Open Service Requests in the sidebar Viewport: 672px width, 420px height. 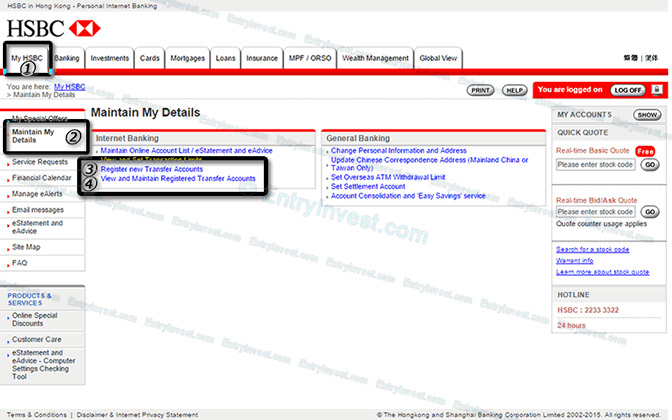40,162
